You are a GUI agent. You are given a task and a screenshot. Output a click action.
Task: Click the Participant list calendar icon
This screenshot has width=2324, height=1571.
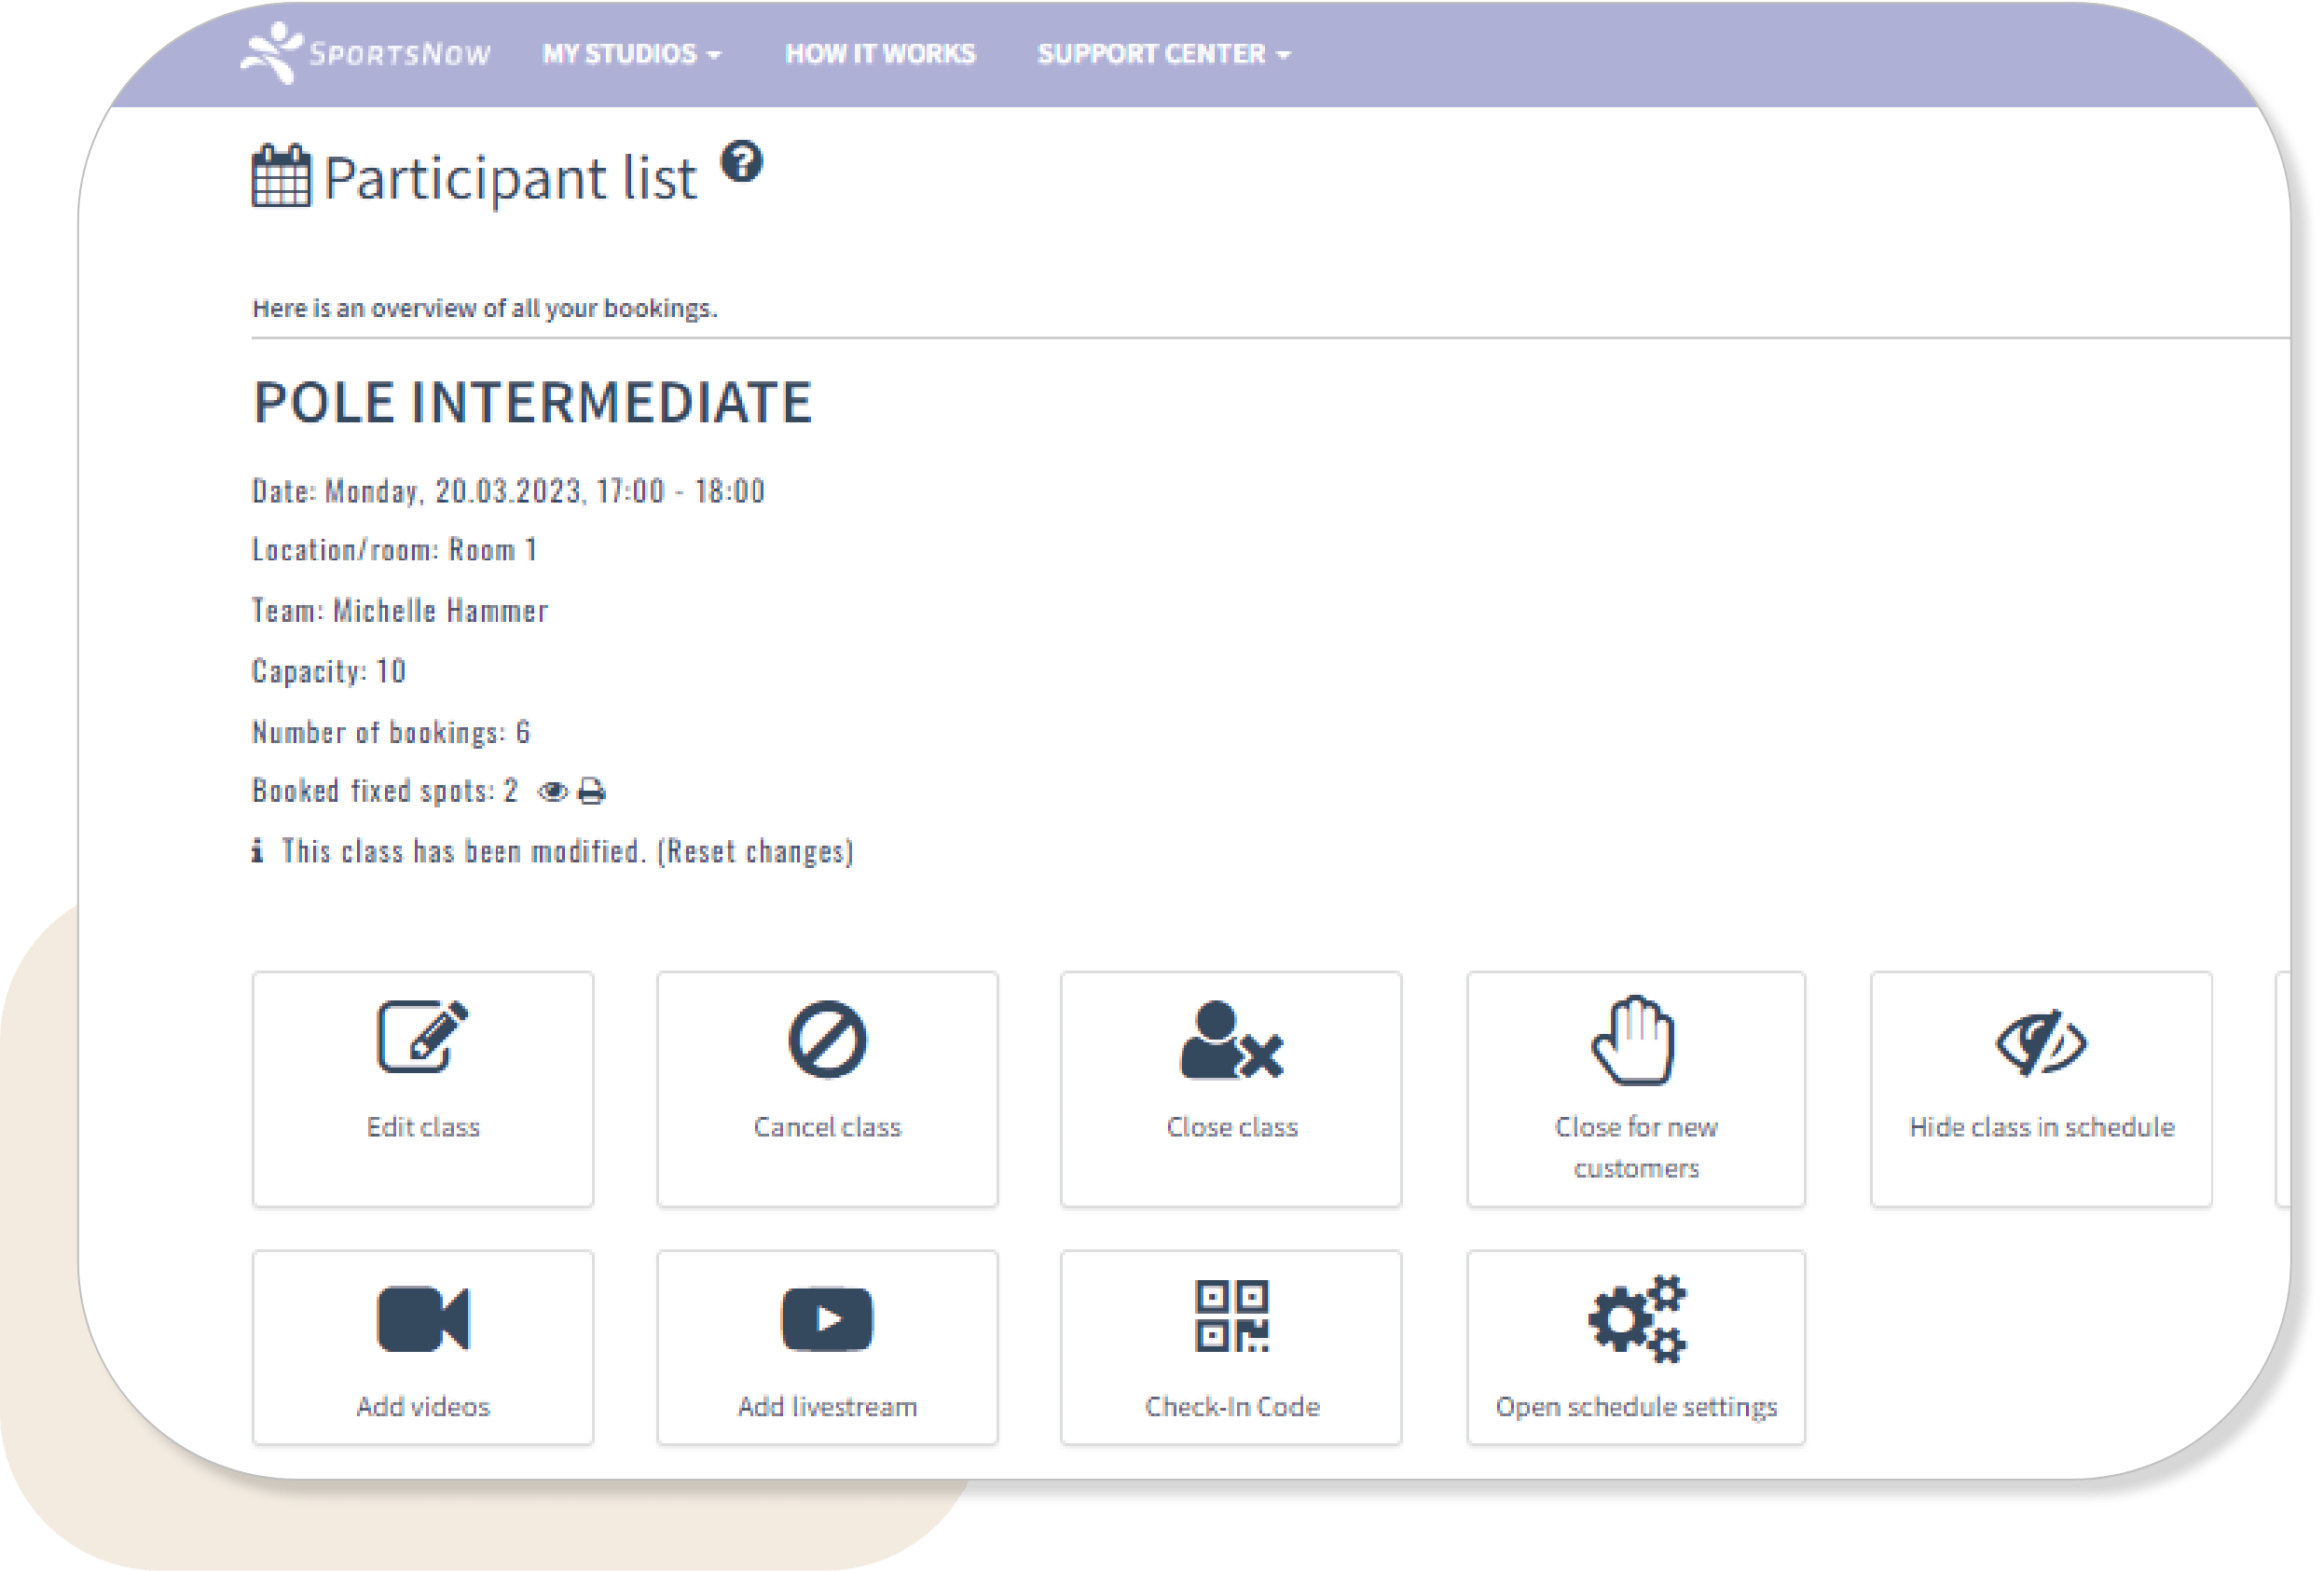(x=281, y=176)
